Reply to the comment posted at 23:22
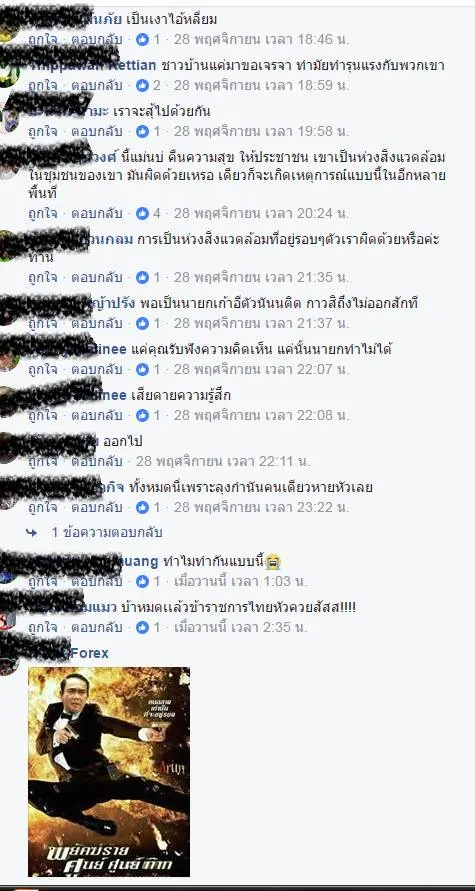Image resolution: width=475 pixels, height=891 pixels. coord(97,507)
